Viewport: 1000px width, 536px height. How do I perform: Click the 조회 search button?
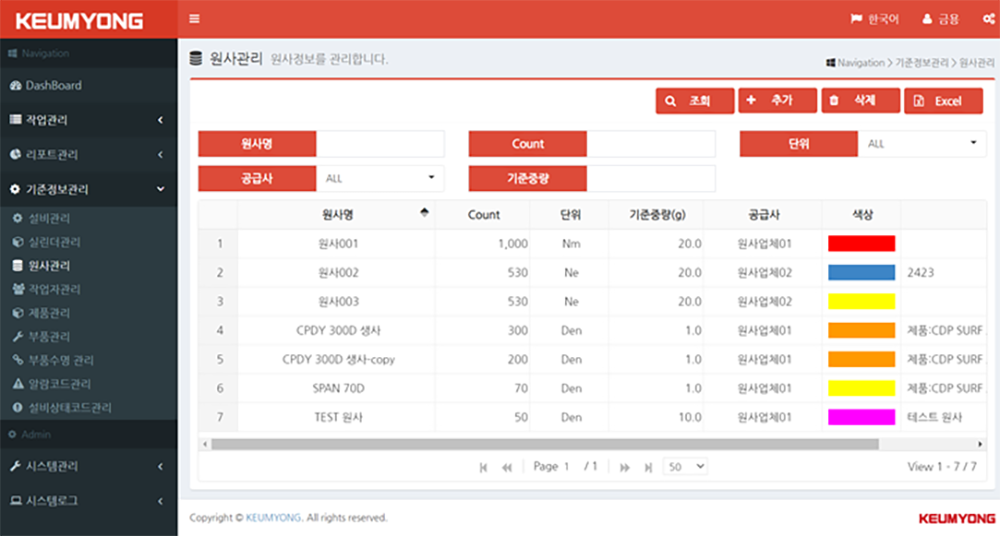click(695, 101)
